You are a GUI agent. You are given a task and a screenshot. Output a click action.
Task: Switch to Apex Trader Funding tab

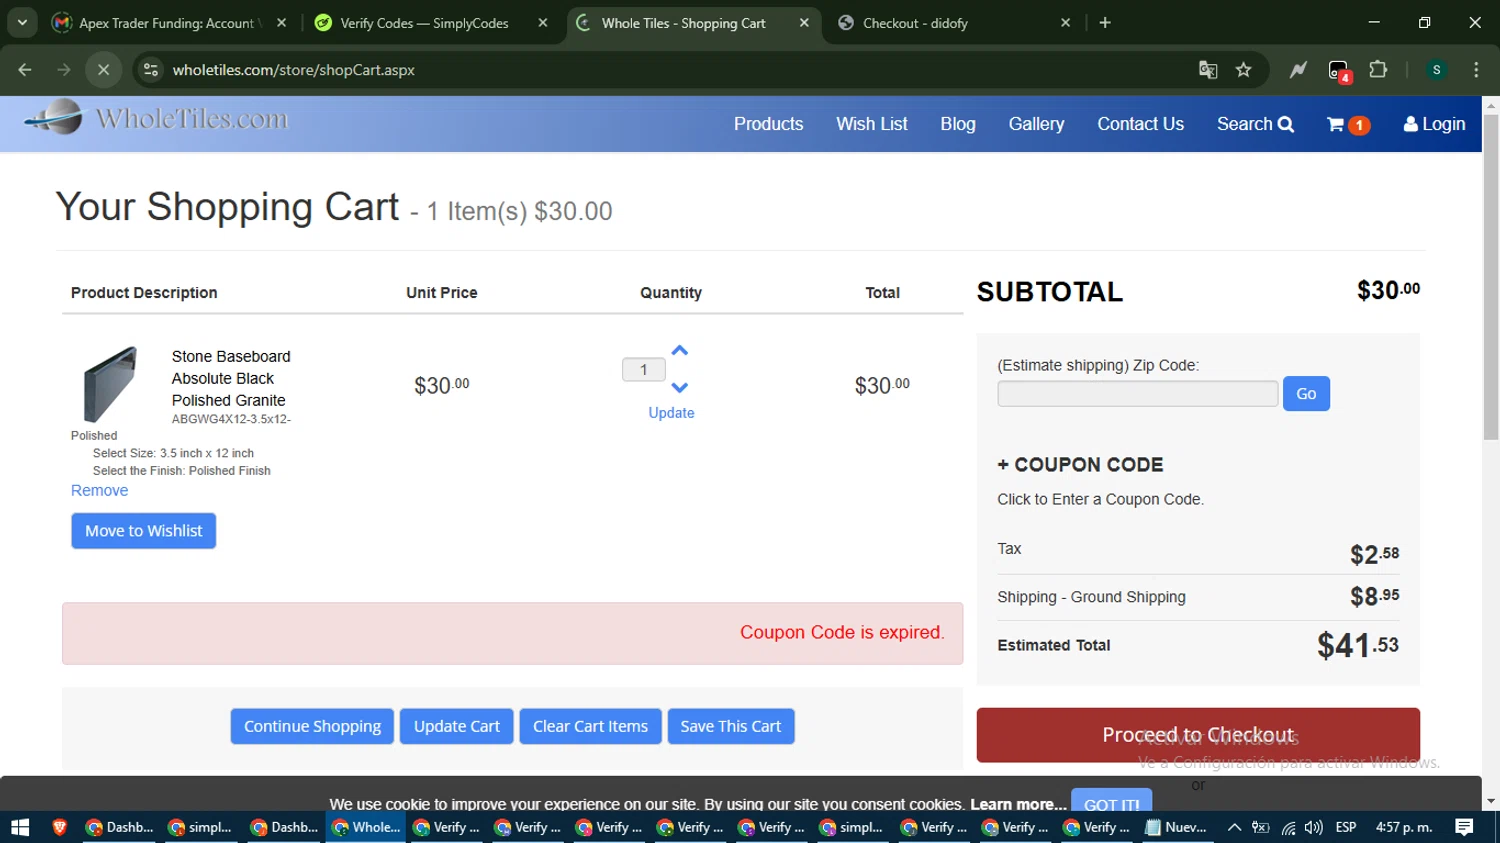(167, 23)
